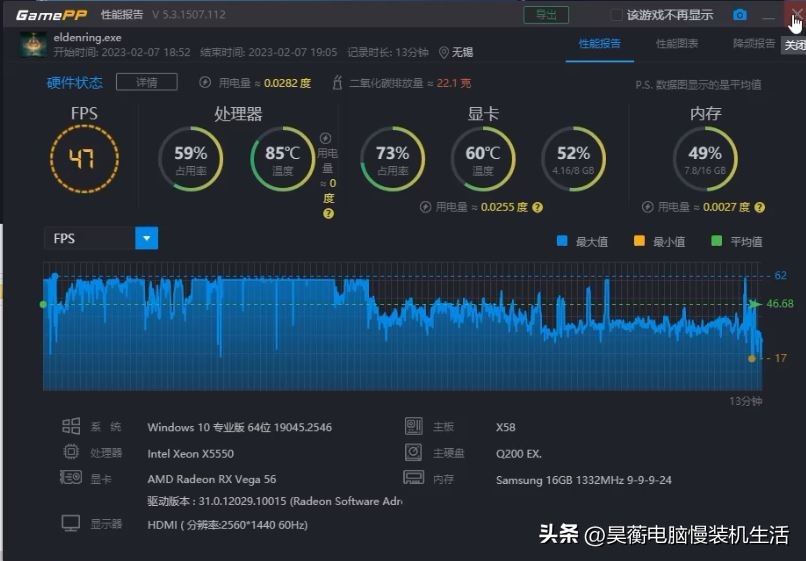Click the AMD Radeon RX Vega 56 text

212,479
